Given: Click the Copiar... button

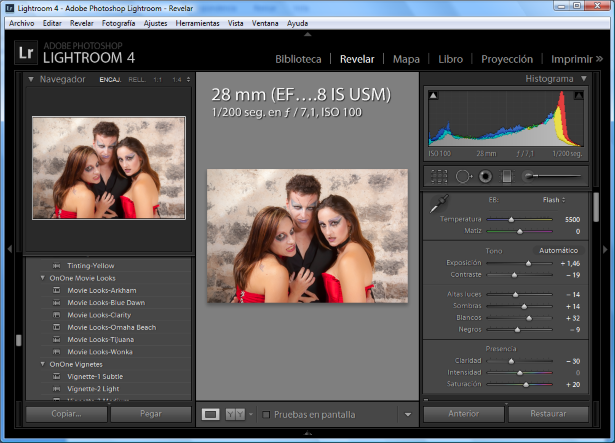Looking at the screenshot, I should pos(66,414).
